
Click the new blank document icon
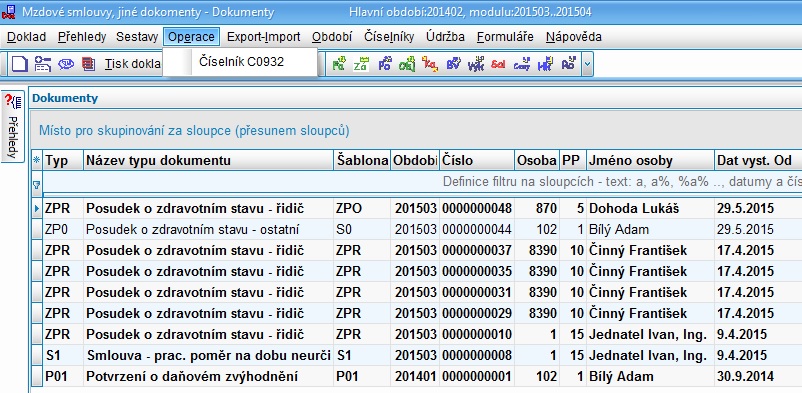tap(20, 64)
